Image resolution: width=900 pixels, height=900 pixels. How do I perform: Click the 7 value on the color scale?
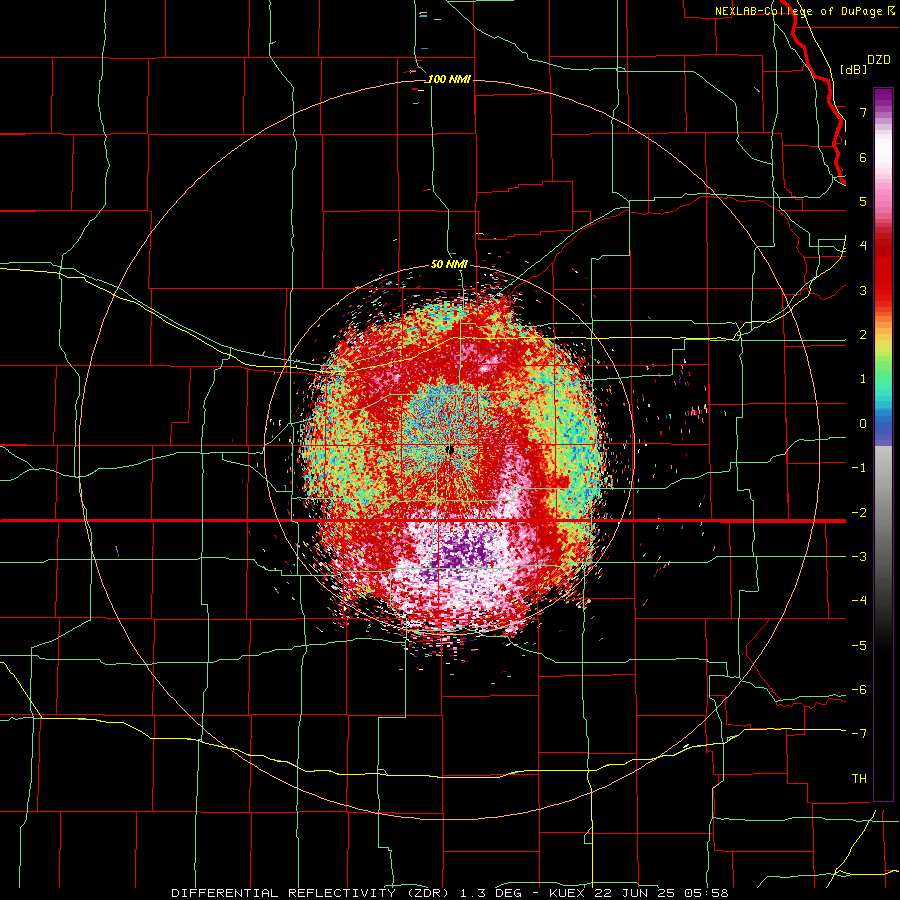coord(863,112)
